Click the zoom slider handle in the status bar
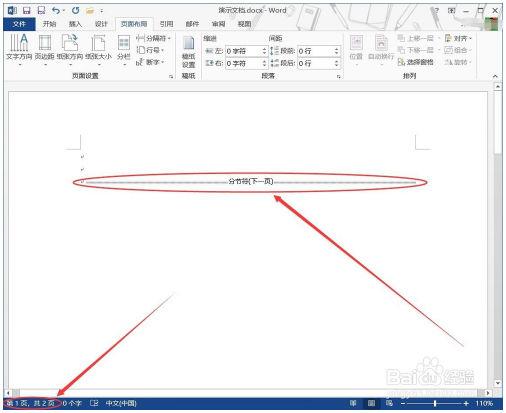This screenshot has height=413, width=506. pos(435,403)
